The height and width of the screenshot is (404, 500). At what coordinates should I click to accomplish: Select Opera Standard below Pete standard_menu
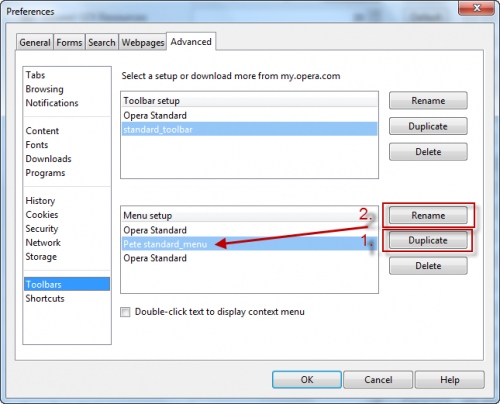click(249, 258)
